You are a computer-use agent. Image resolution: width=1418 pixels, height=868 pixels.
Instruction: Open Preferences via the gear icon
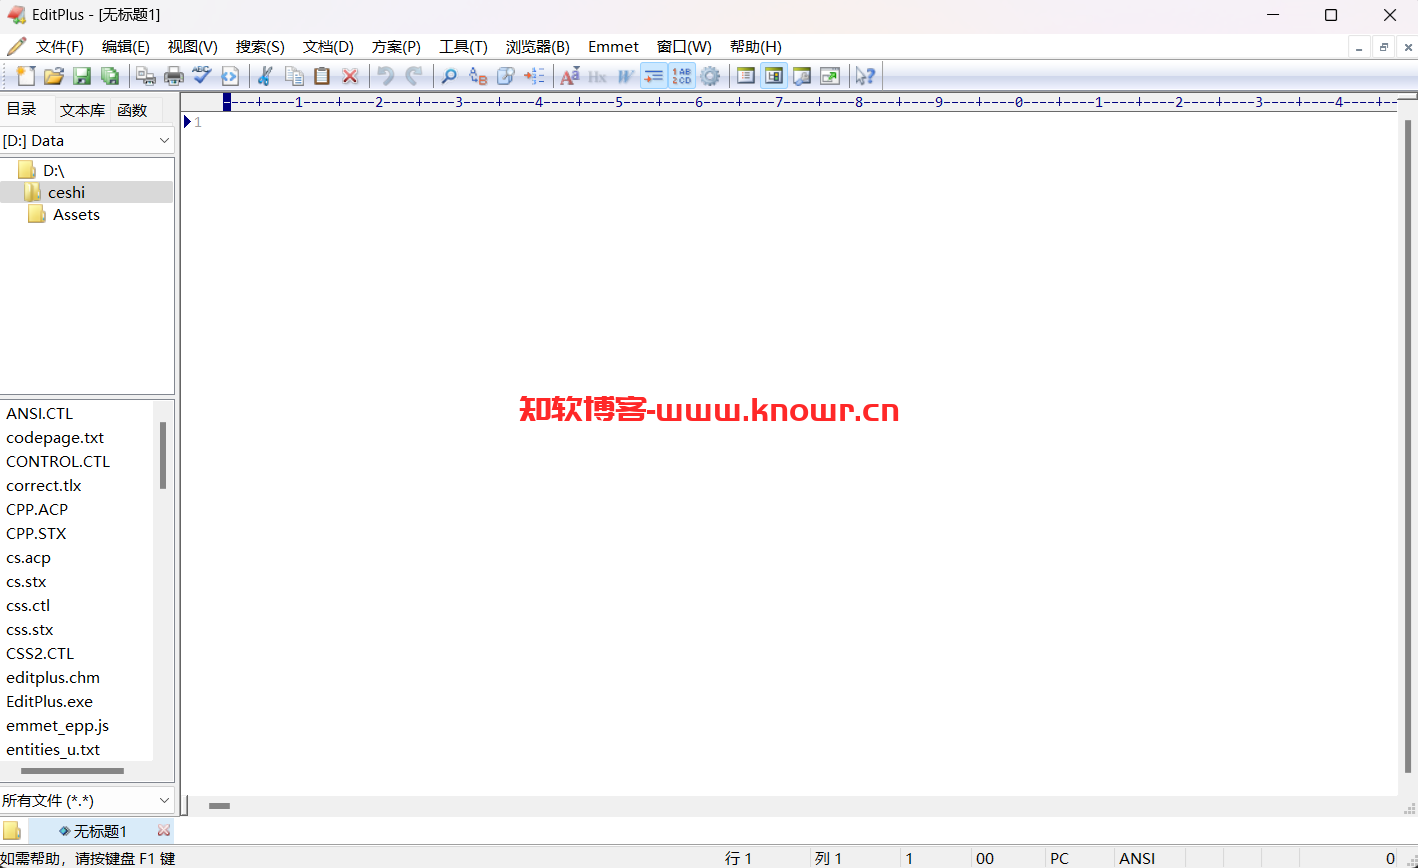pyautogui.click(x=710, y=76)
